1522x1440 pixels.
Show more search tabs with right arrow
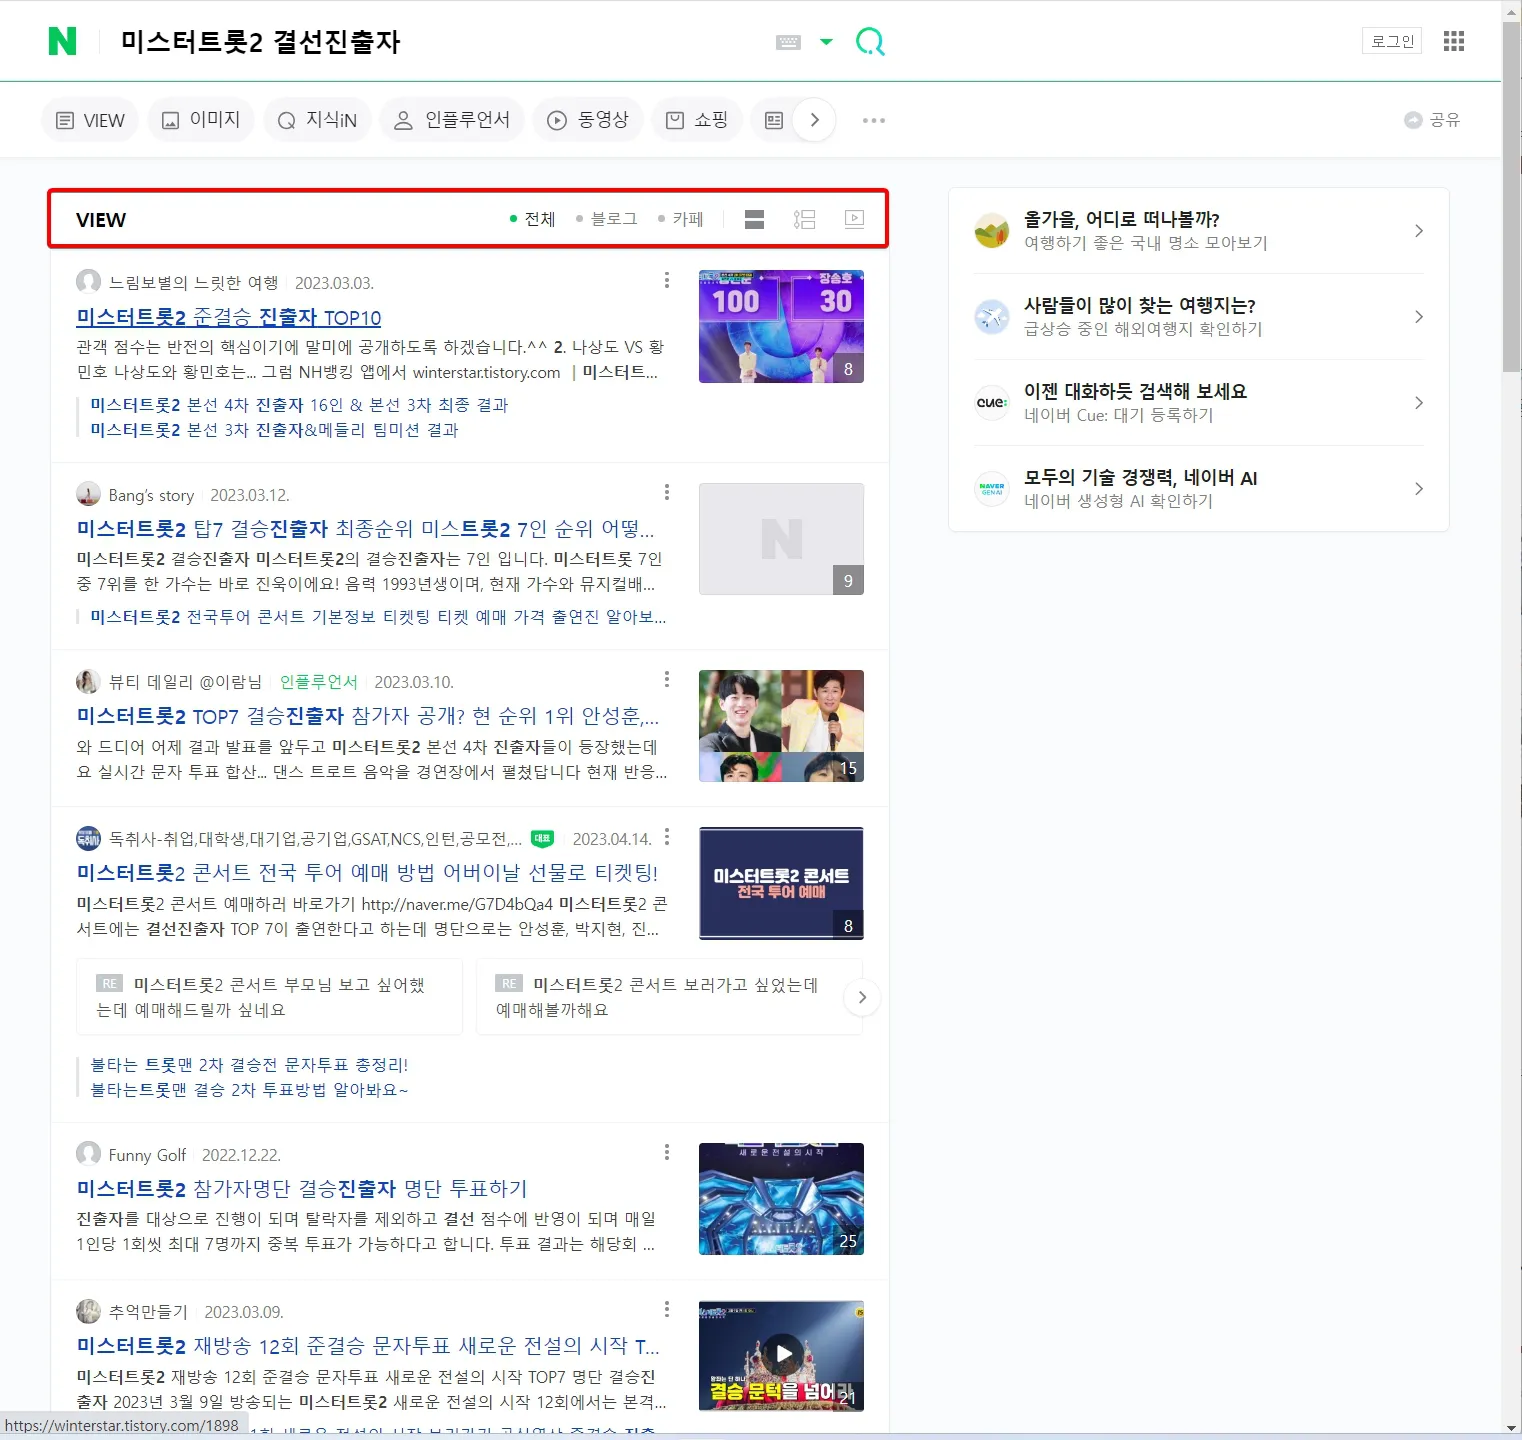[x=815, y=120]
